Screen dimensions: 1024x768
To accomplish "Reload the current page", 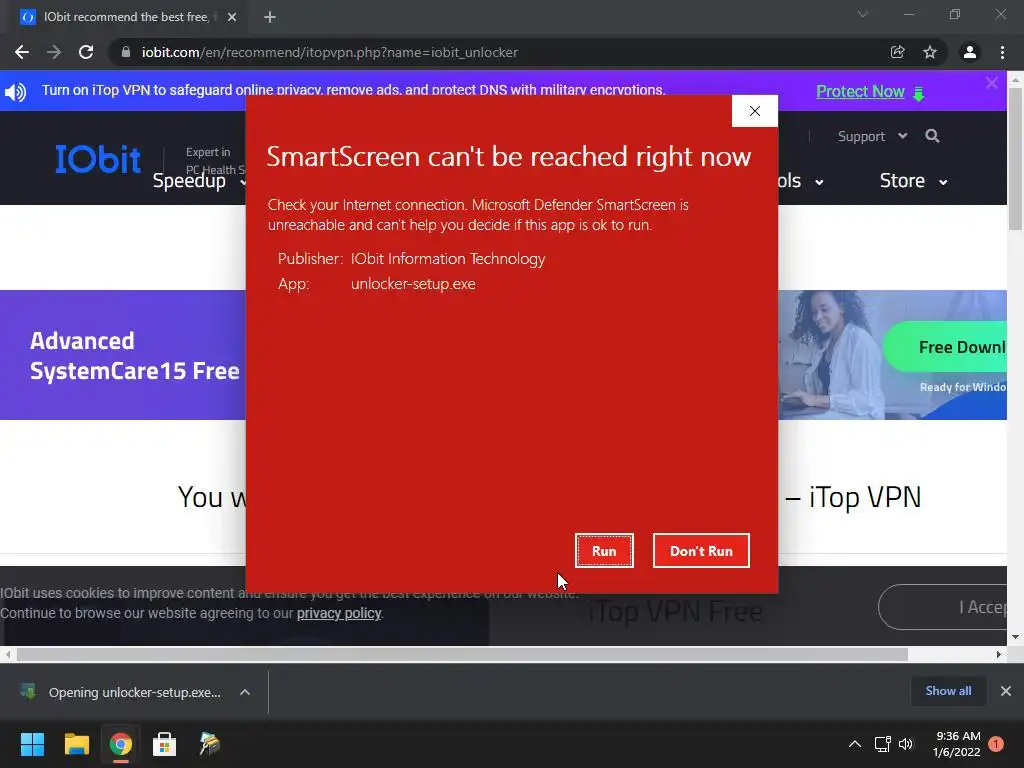I will (x=86, y=52).
